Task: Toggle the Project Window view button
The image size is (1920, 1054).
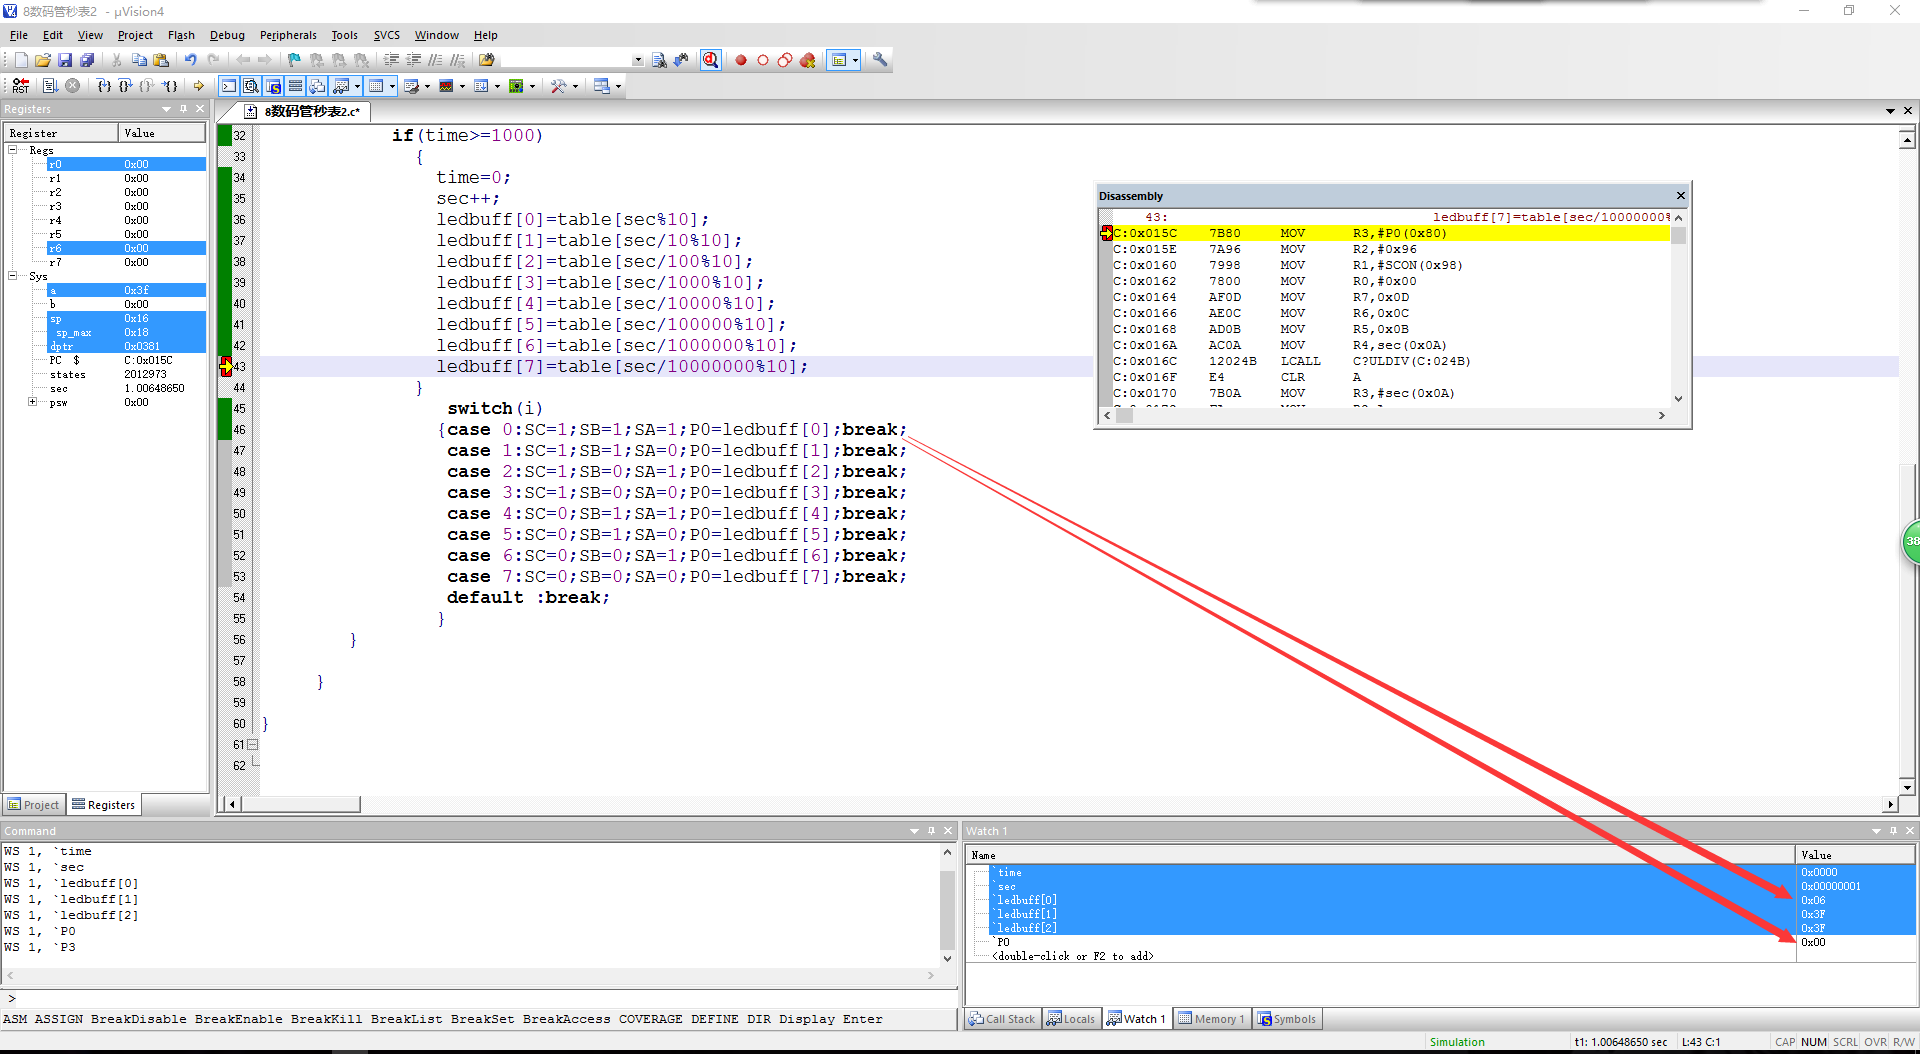Action: pyautogui.click(x=839, y=60)
